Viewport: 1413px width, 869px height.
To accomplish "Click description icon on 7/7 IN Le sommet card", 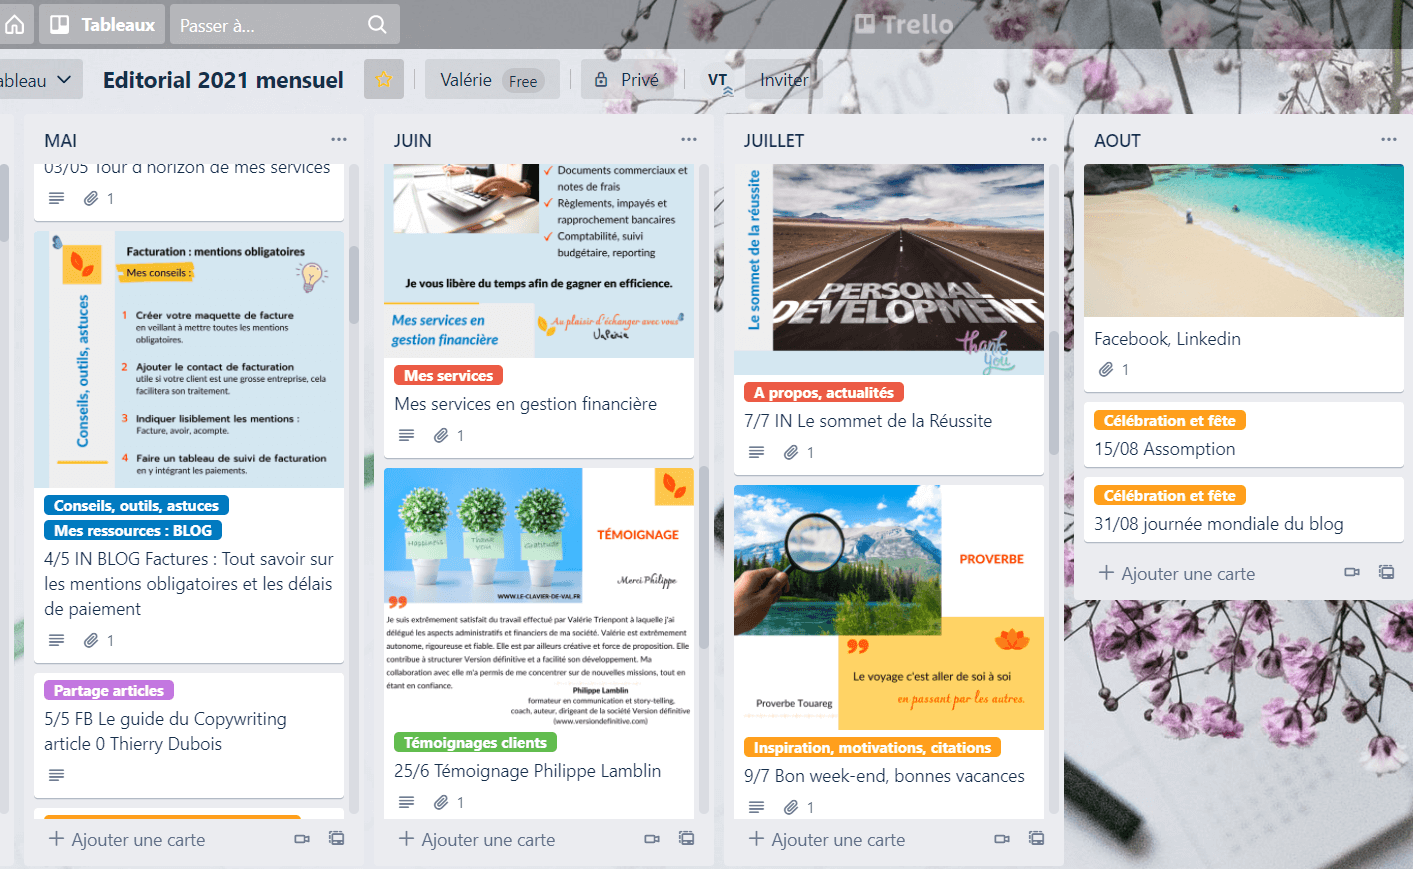I will click(757, 452).
